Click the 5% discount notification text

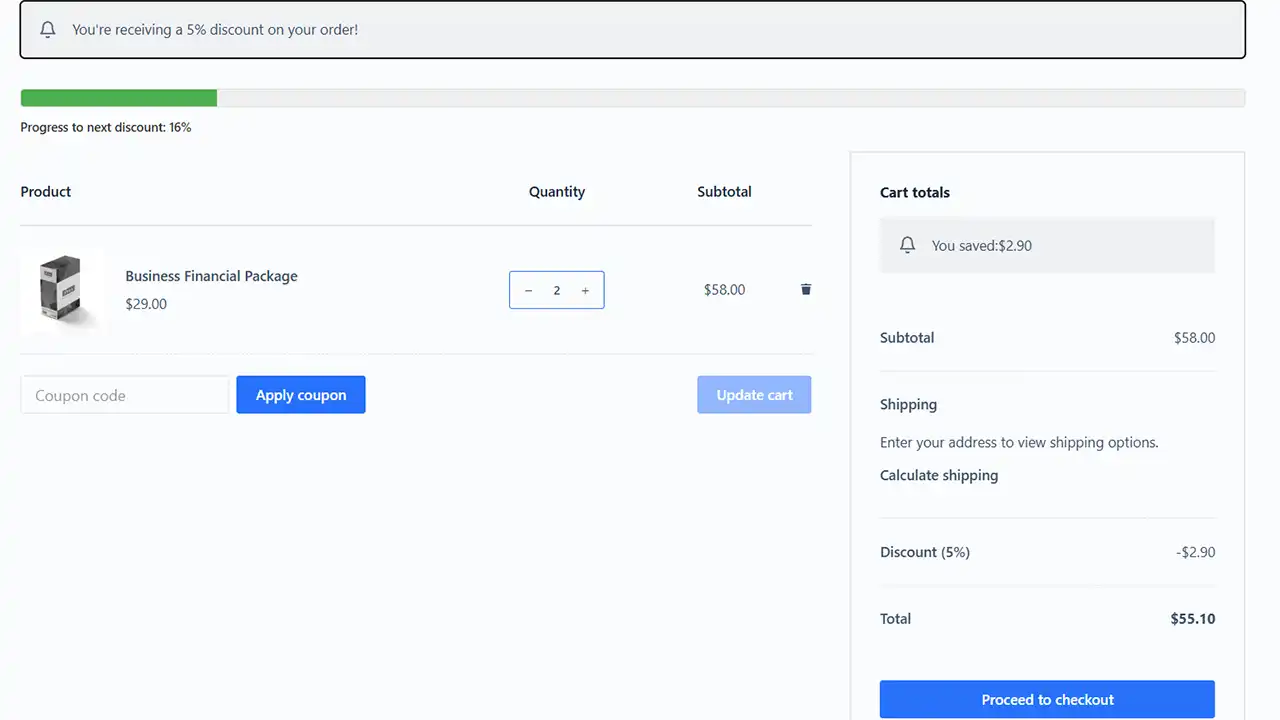click(x=215, y=30)
